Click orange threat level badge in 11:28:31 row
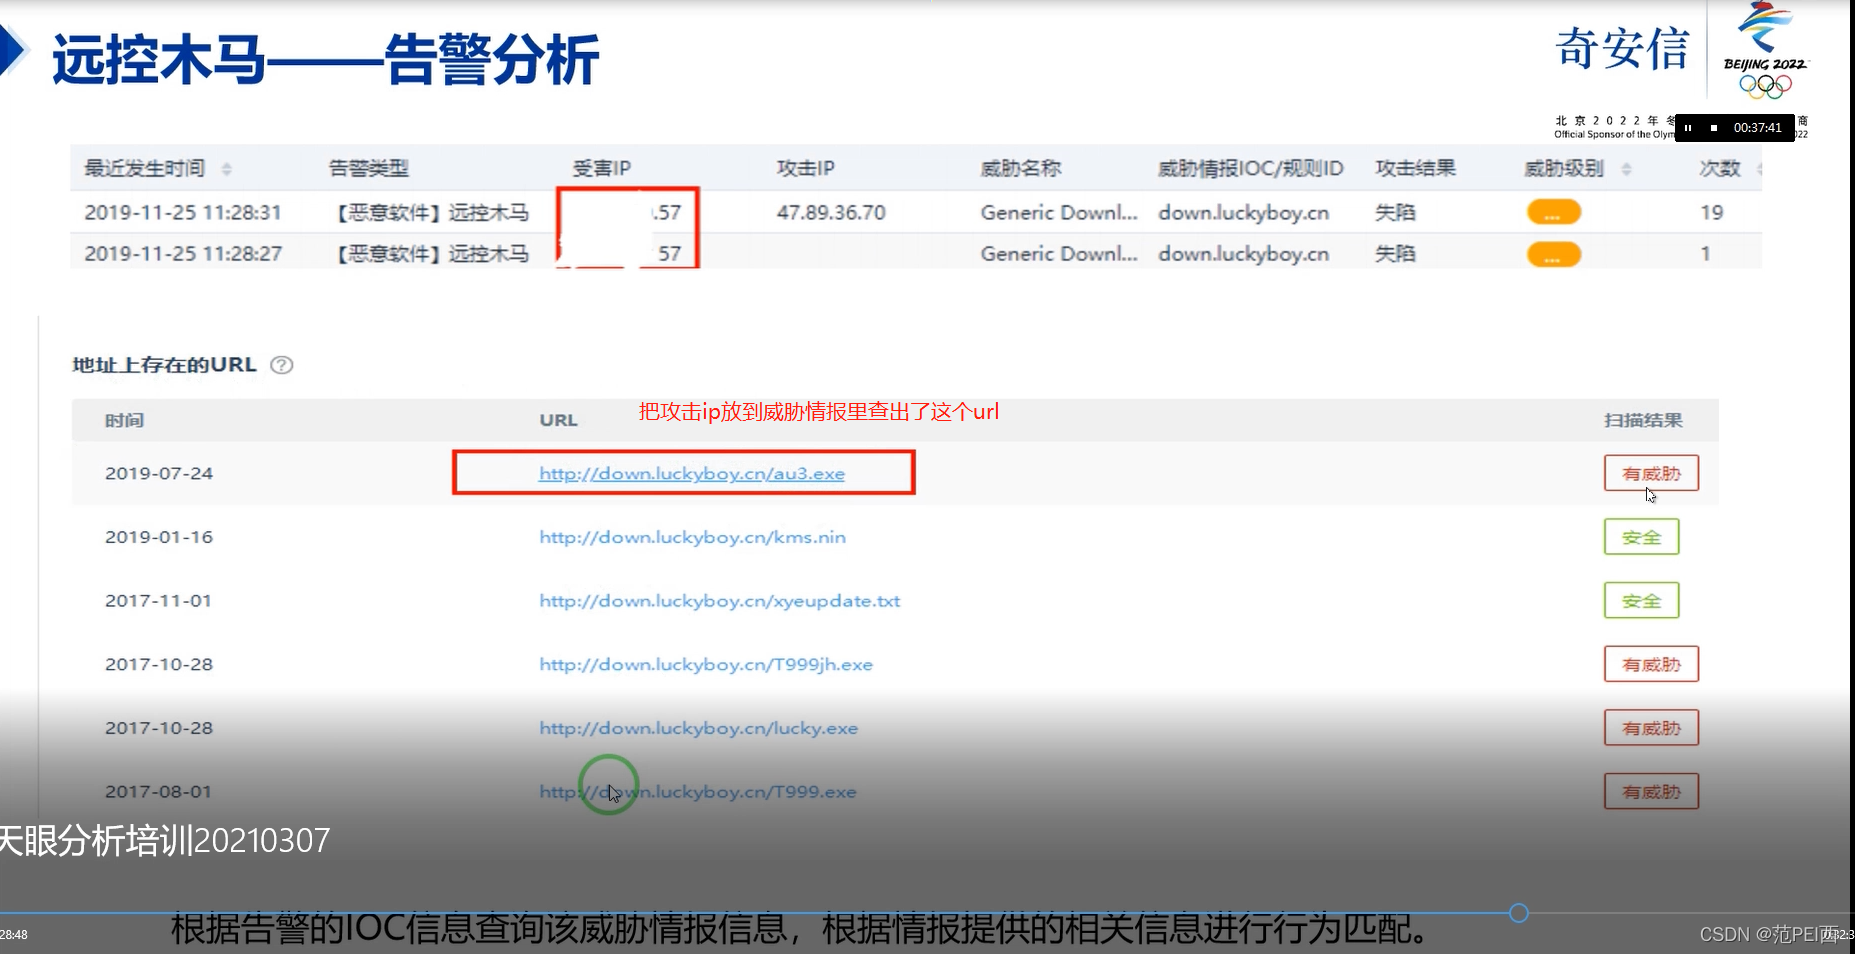This screenshot has width=1855, height=954. [1554, 212]
